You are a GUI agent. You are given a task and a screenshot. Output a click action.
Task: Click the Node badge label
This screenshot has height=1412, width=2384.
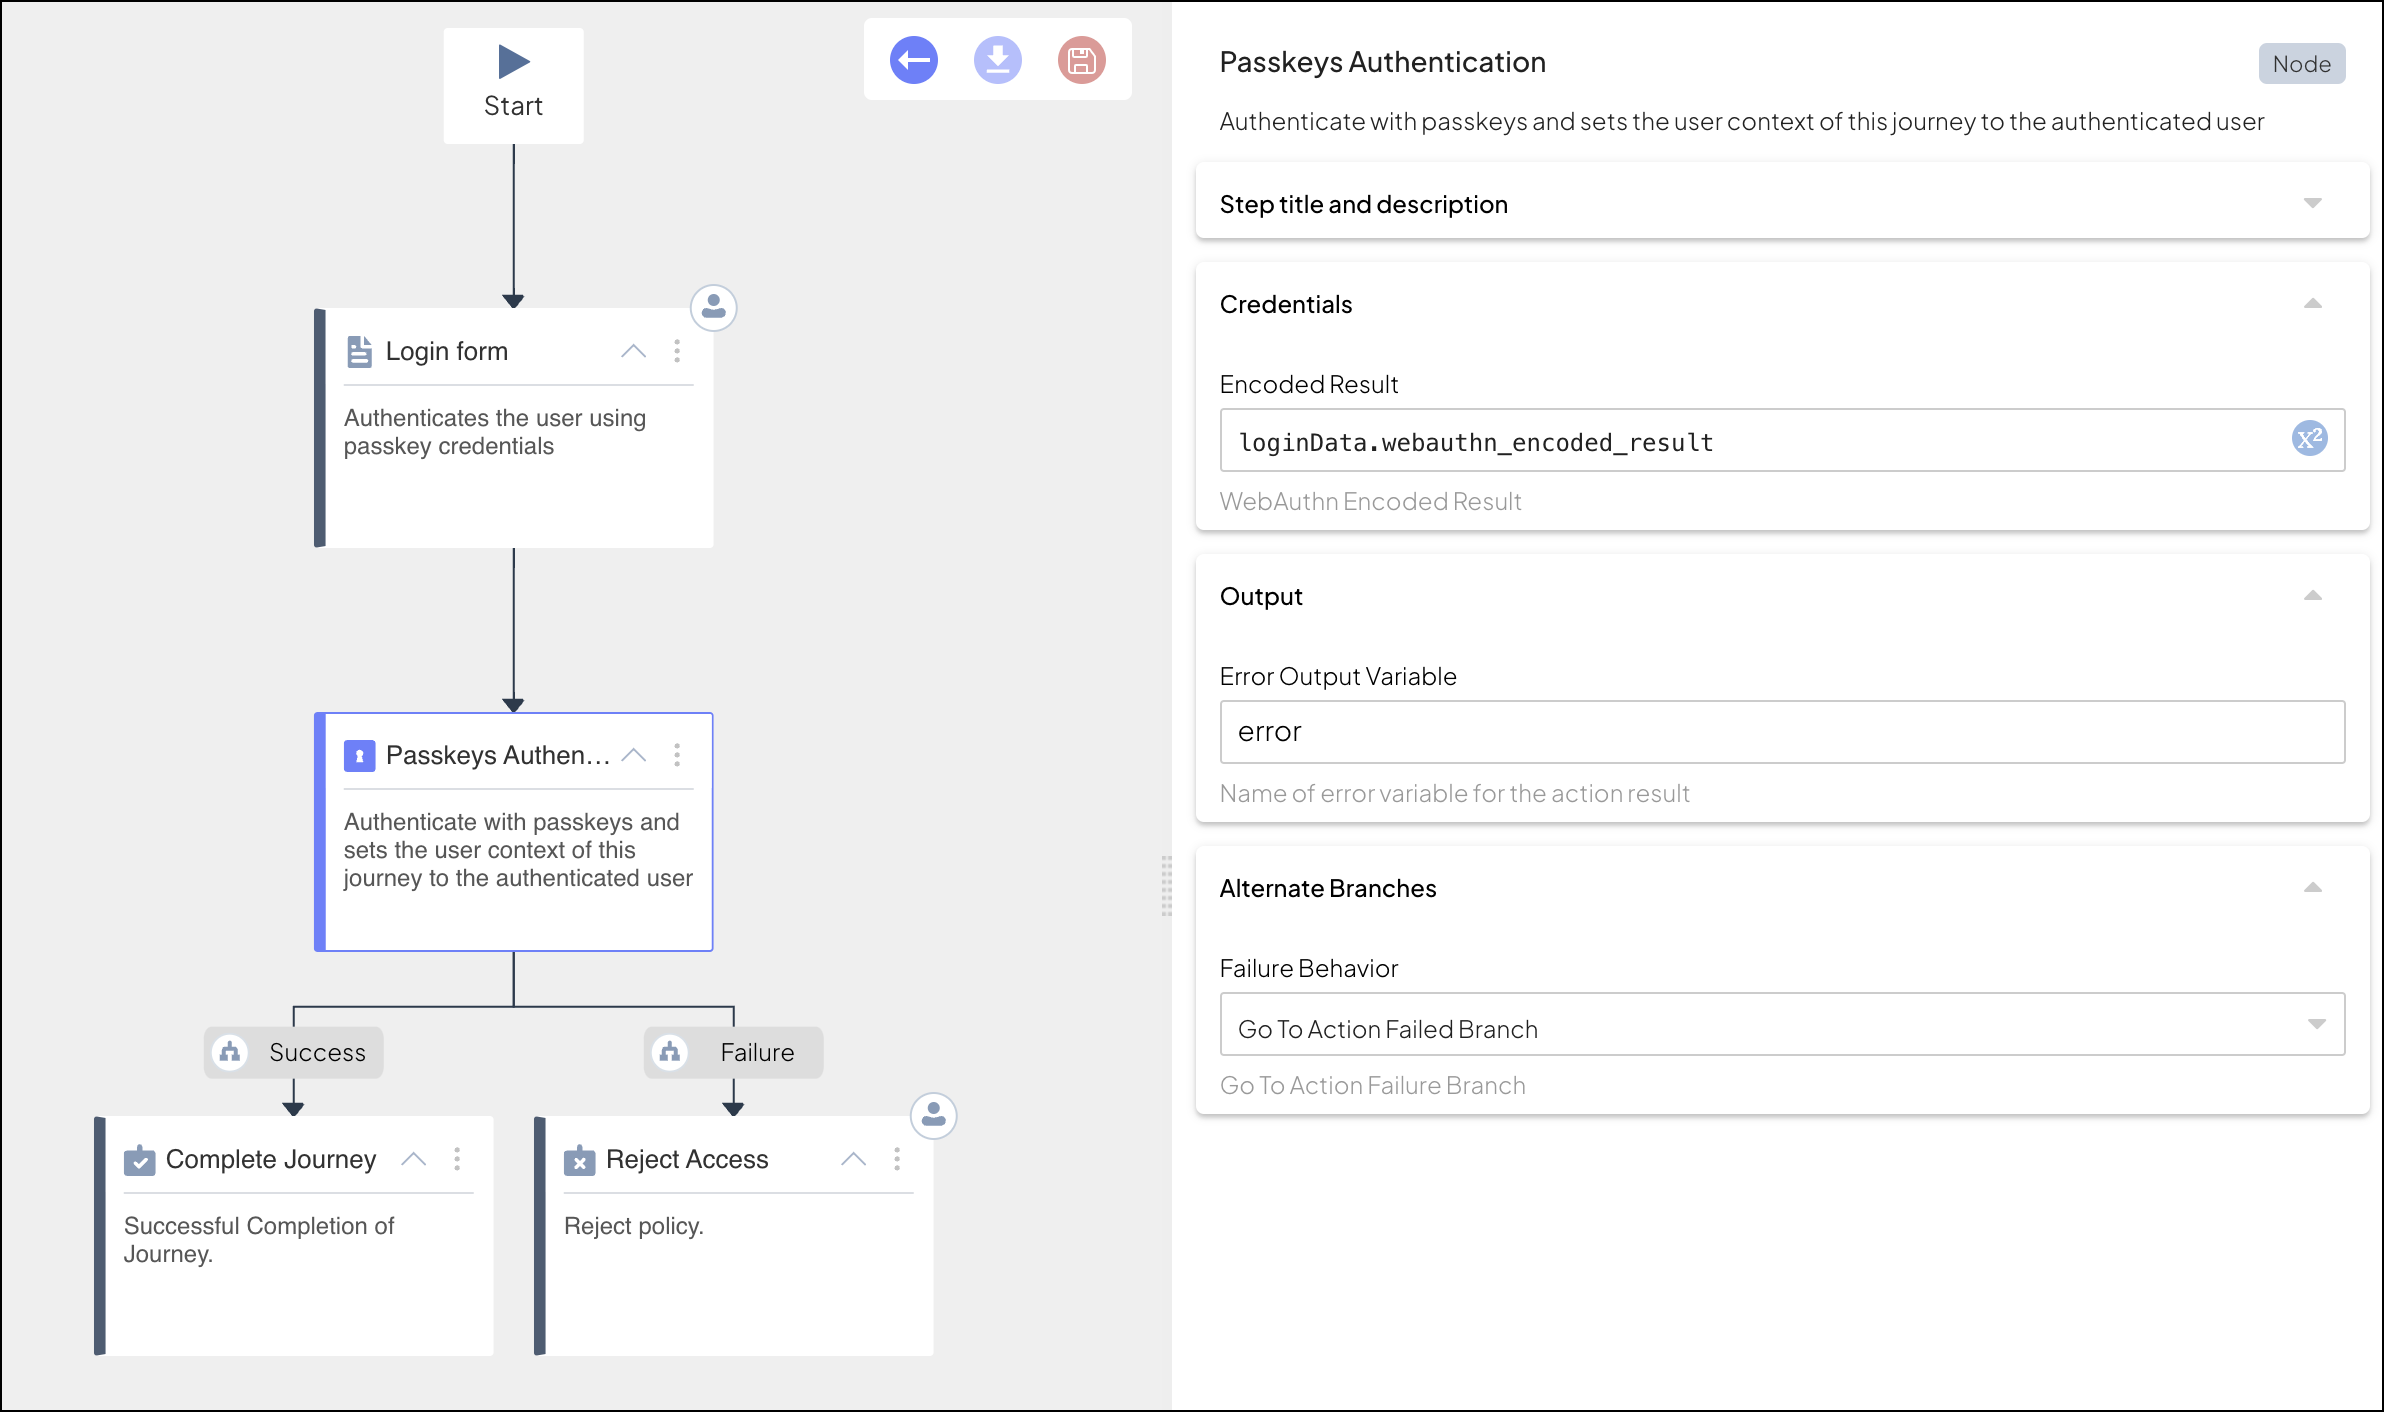click(2301, 64)
